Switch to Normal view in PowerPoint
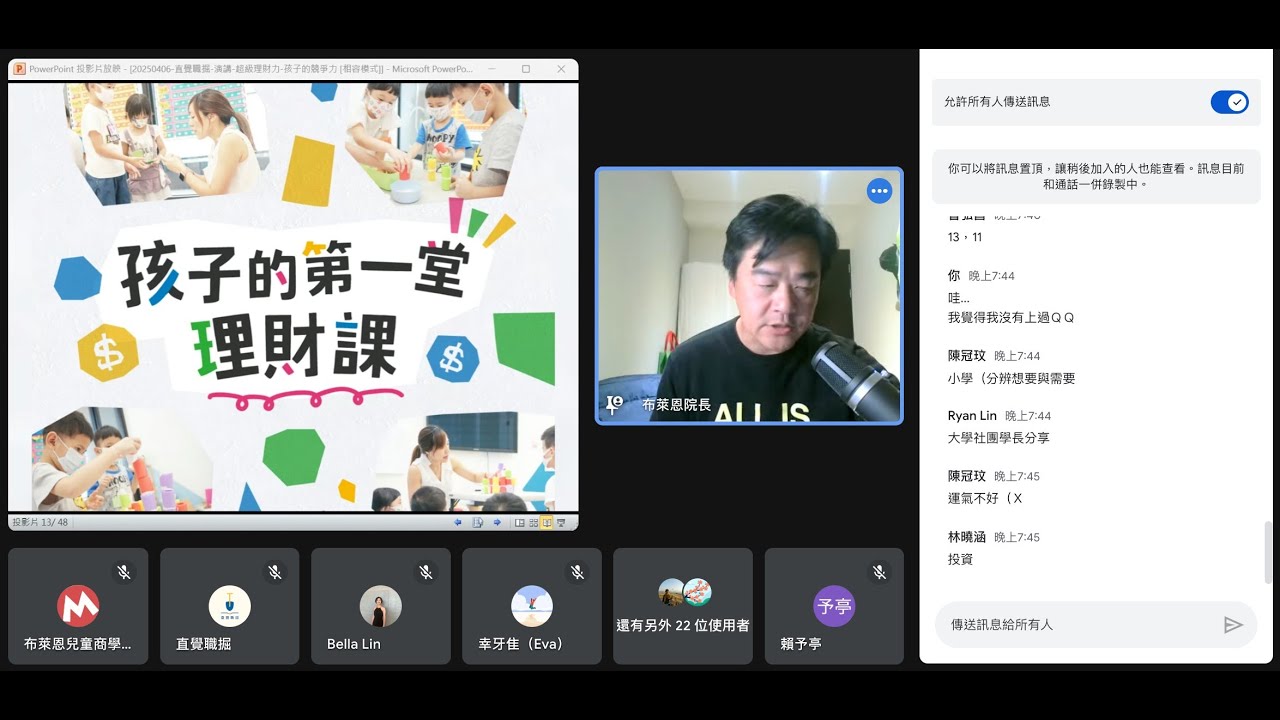The image size is (1280, 720). (x=519, y=522)
